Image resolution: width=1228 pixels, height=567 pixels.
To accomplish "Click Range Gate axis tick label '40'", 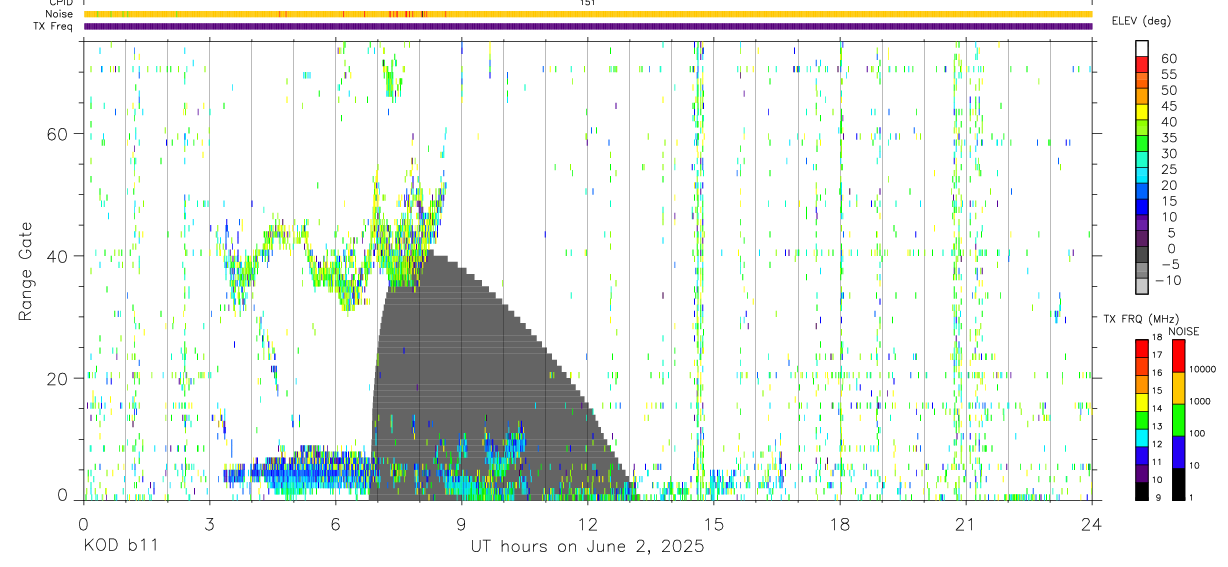I will [59, 255].
